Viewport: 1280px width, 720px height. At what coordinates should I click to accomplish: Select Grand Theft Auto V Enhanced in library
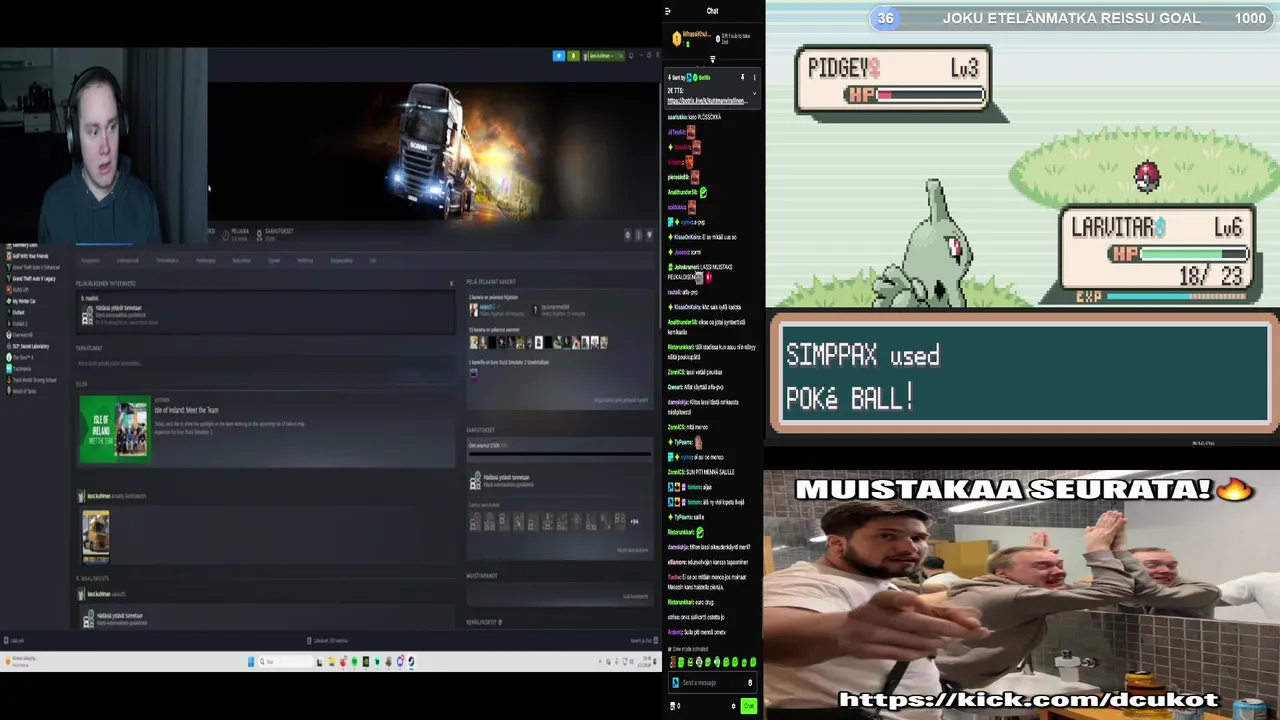[x=34, y=267]
